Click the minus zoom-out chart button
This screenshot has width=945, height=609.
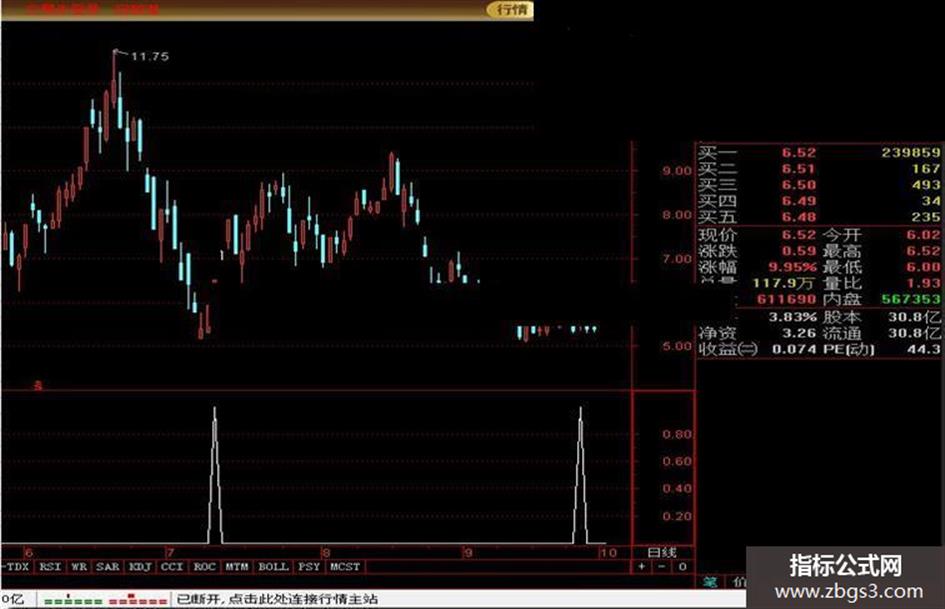coord(662,567)
